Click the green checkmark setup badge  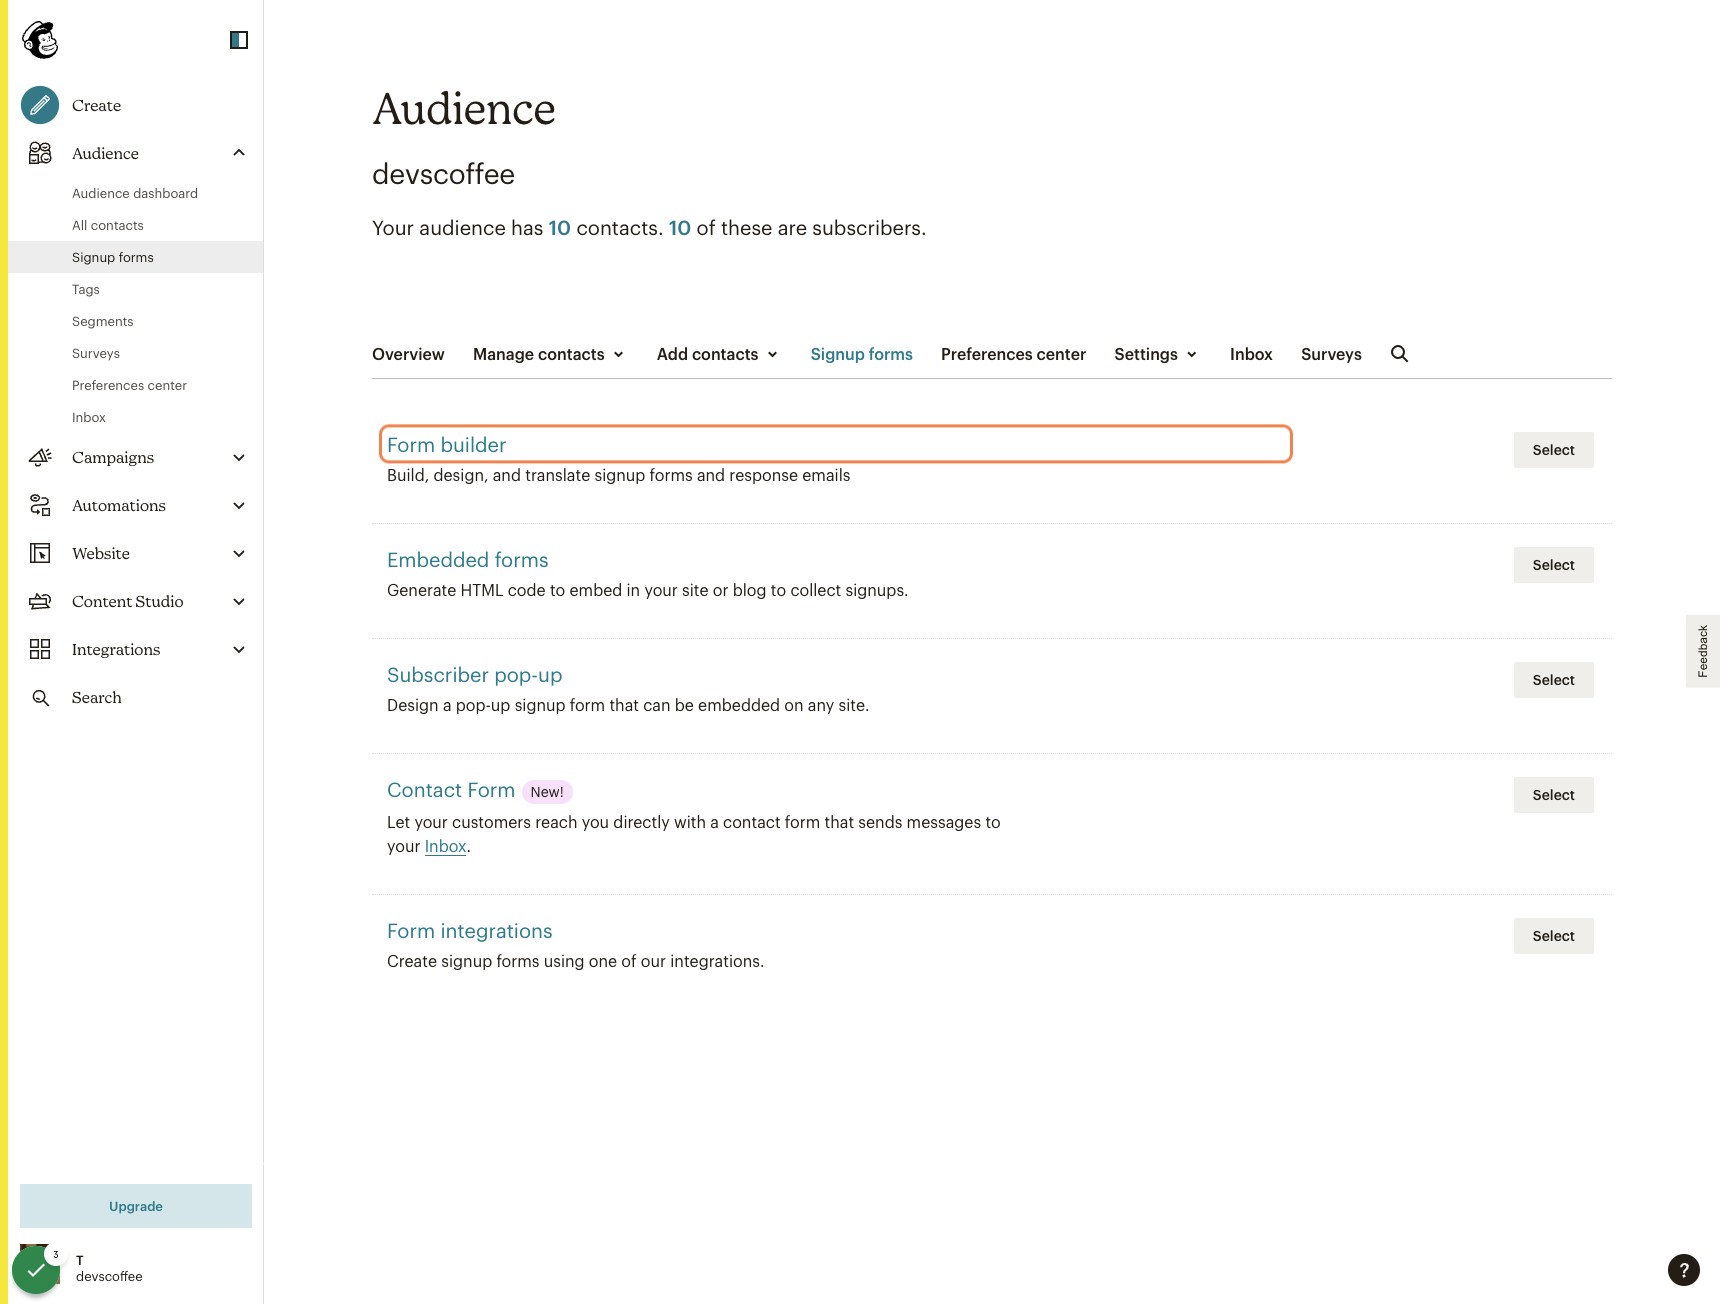point(36,1270)
